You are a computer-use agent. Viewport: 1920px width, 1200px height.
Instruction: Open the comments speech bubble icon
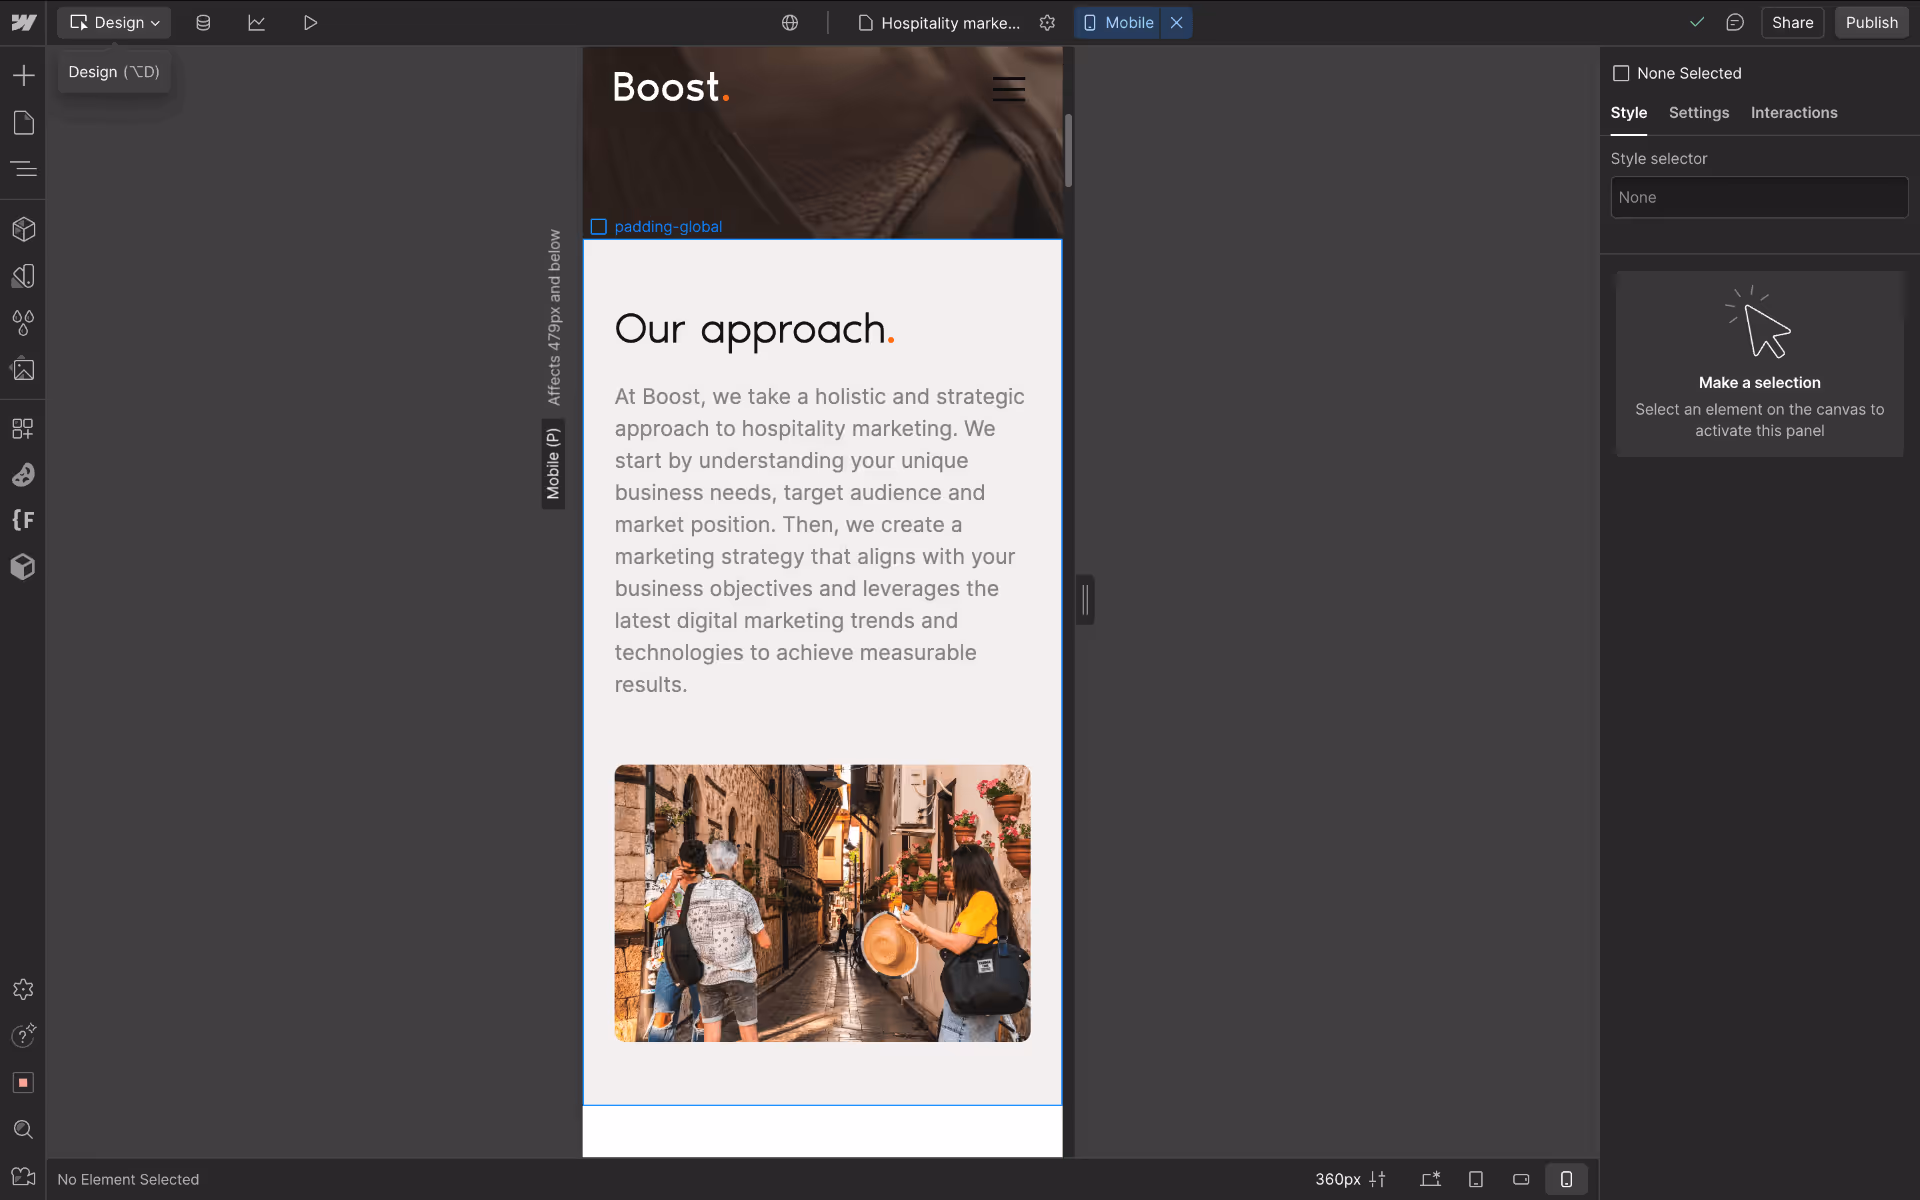point(1735,22)
